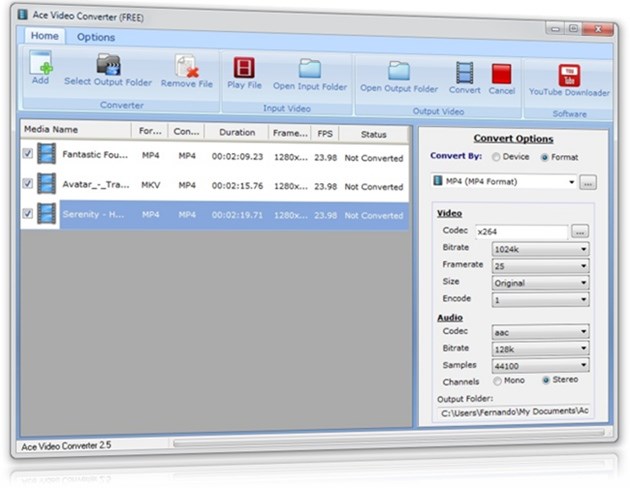Start conversion with Convert icon
630x490 pixels.
[x=464, y=72]
